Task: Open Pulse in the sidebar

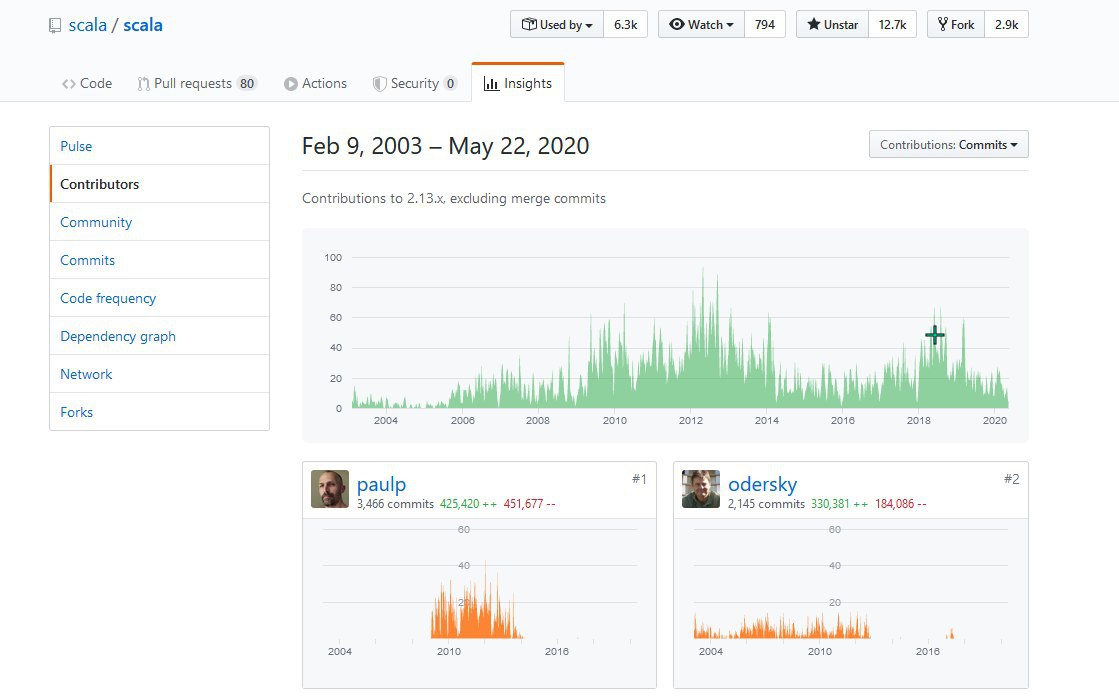Action: (160, 146)
